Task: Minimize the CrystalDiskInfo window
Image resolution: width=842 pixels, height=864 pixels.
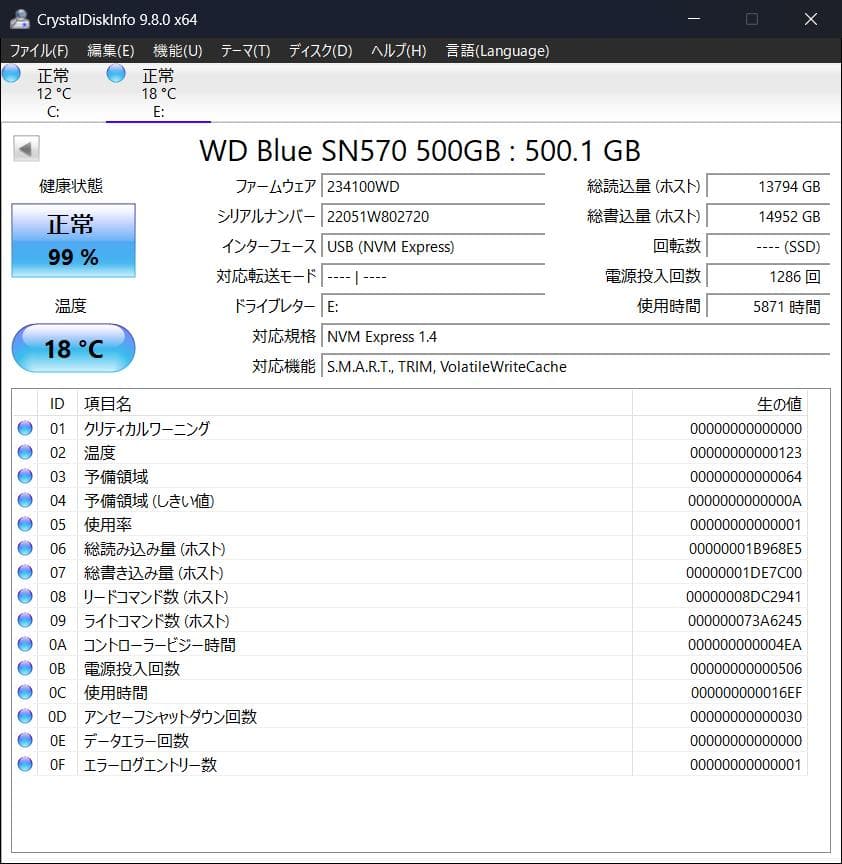Action: click(694, 19)
